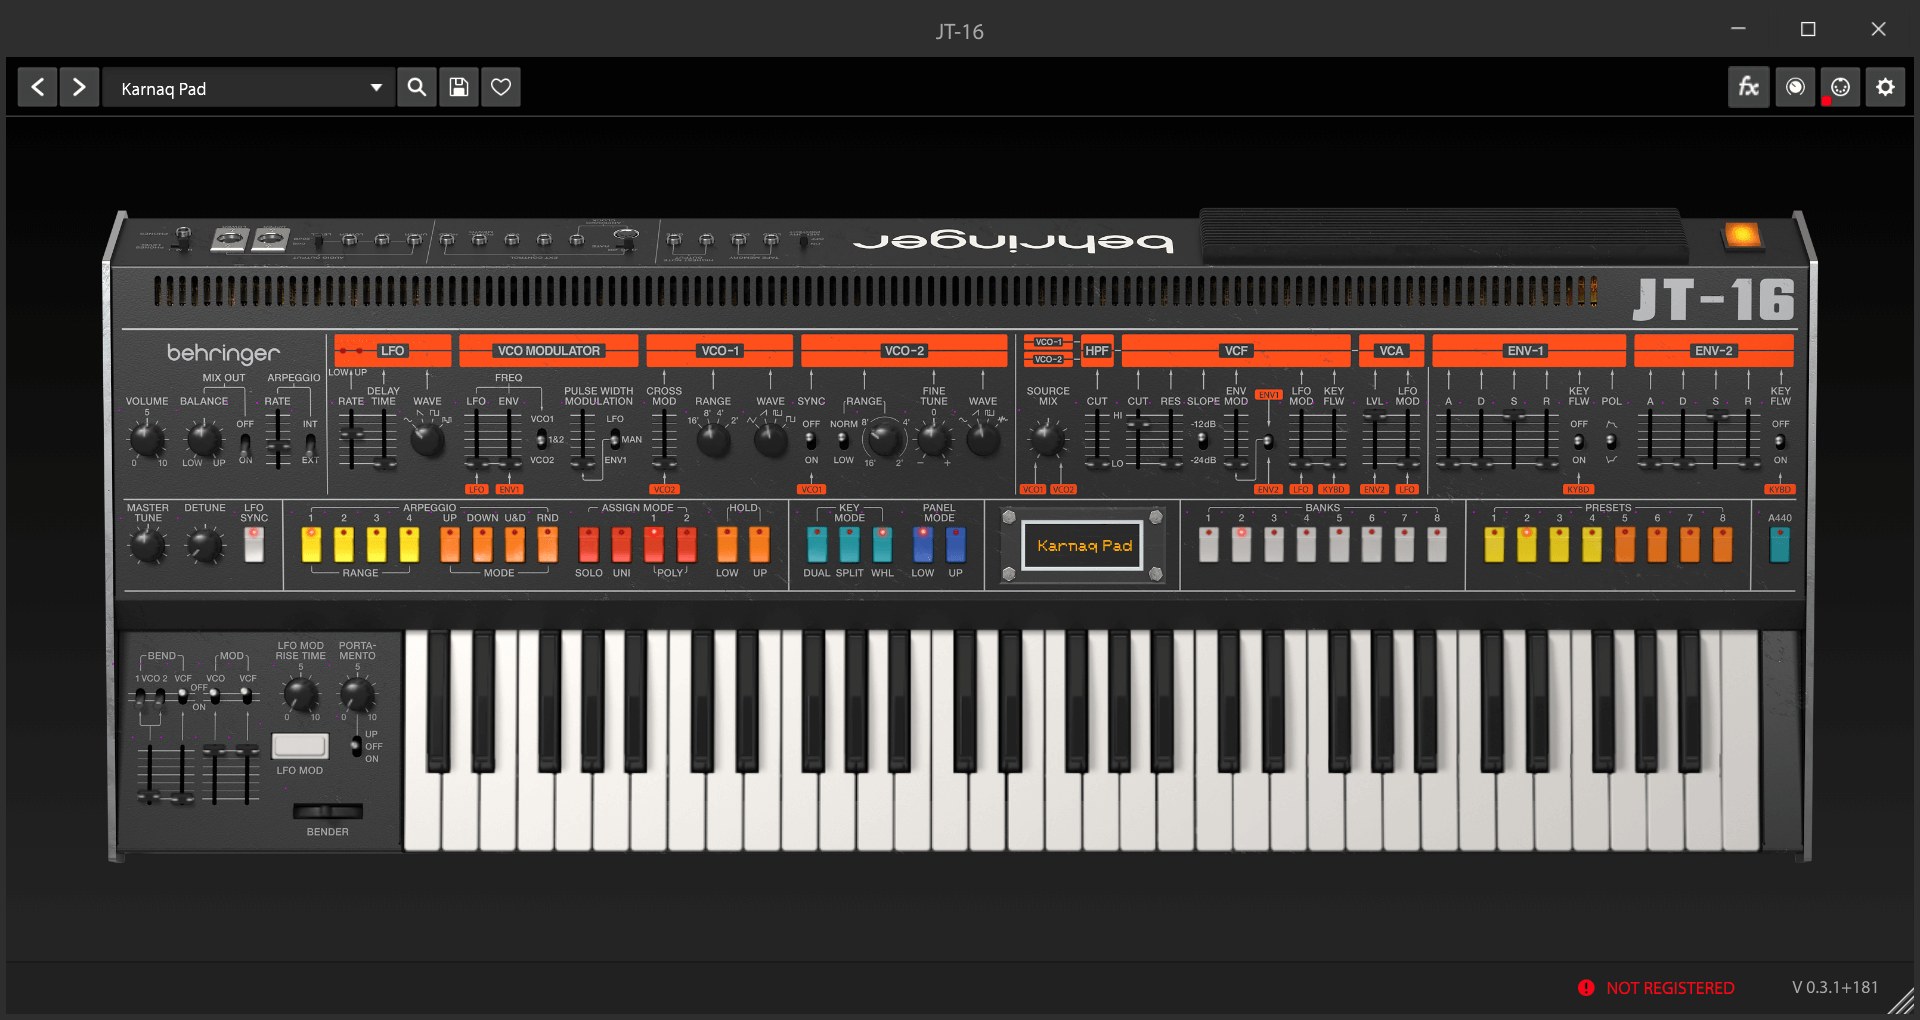Click the DETUNE knob
1920x1020 pixels.
click(205, 546)
